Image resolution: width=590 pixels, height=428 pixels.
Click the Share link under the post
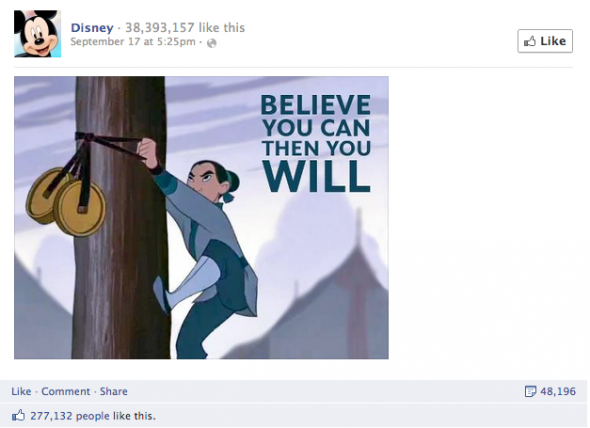[x=113, y=391]
